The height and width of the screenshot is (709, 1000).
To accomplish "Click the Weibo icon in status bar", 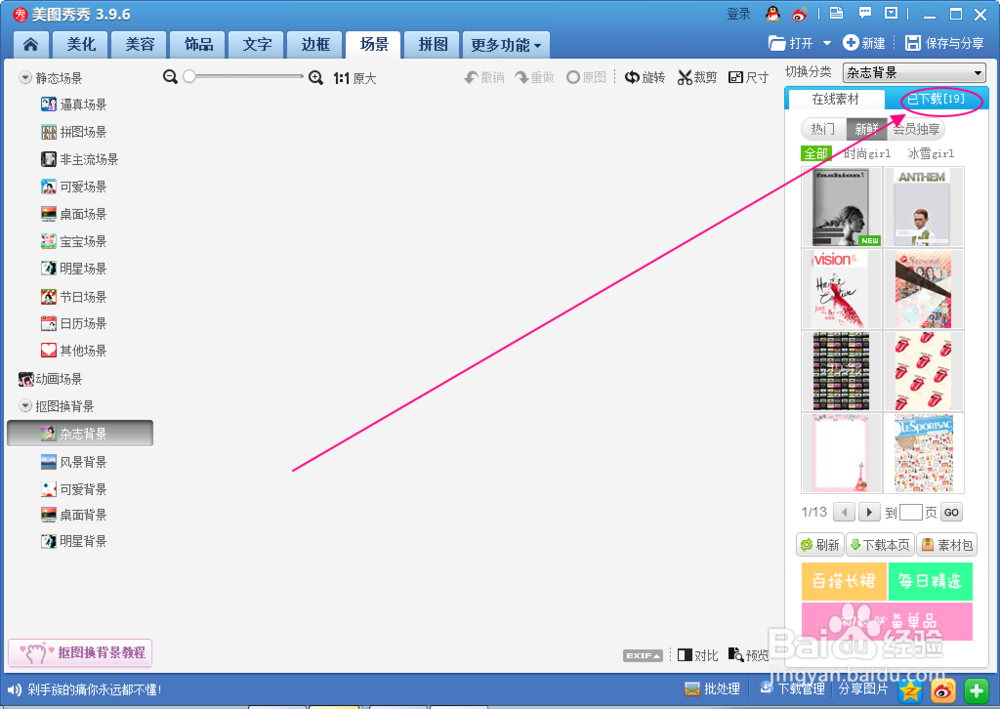I will pos(943,690).
